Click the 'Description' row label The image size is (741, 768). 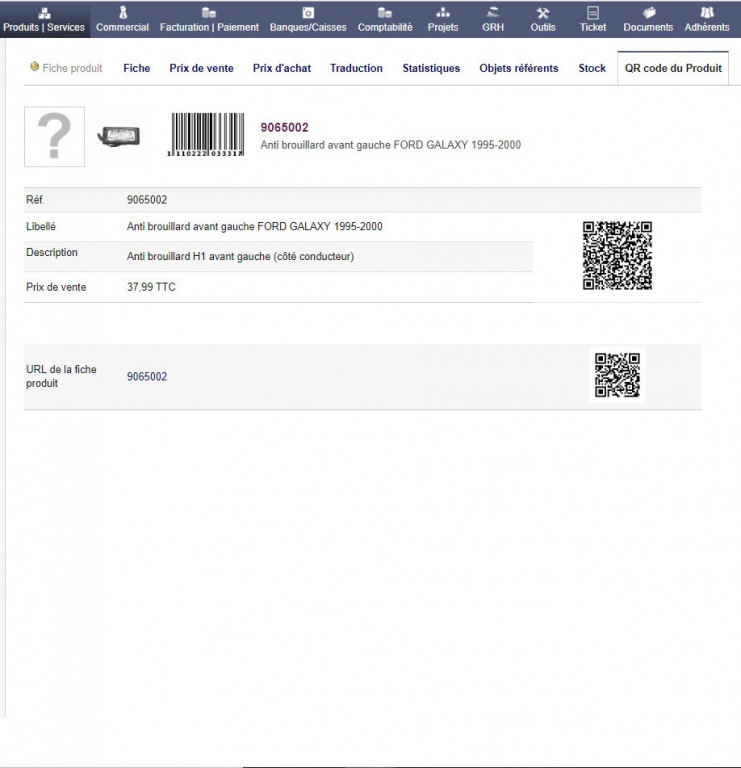pos(51,252)
